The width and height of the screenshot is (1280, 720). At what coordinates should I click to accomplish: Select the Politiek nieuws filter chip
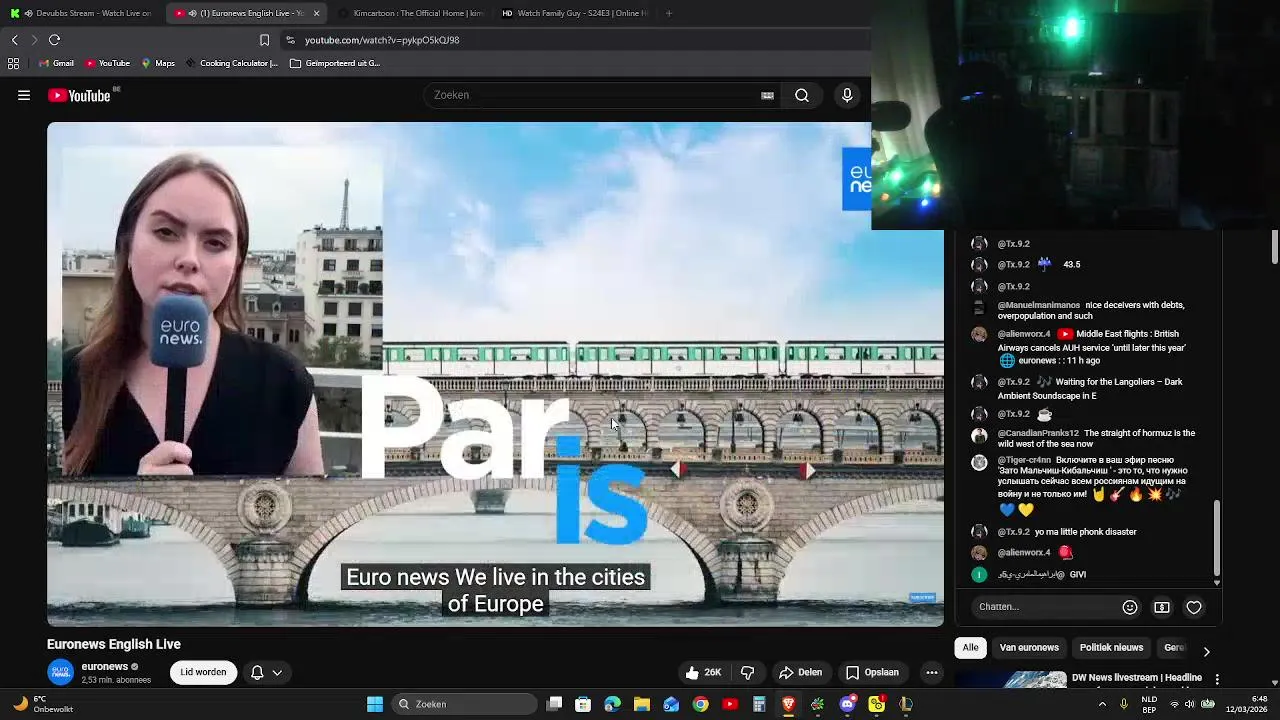point(1111,648)
